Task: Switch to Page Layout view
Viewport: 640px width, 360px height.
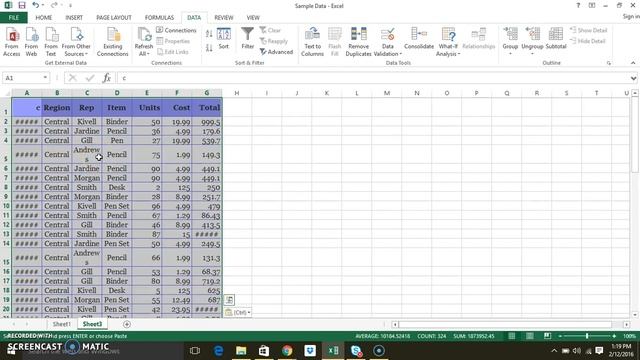Action: (530, 336)
